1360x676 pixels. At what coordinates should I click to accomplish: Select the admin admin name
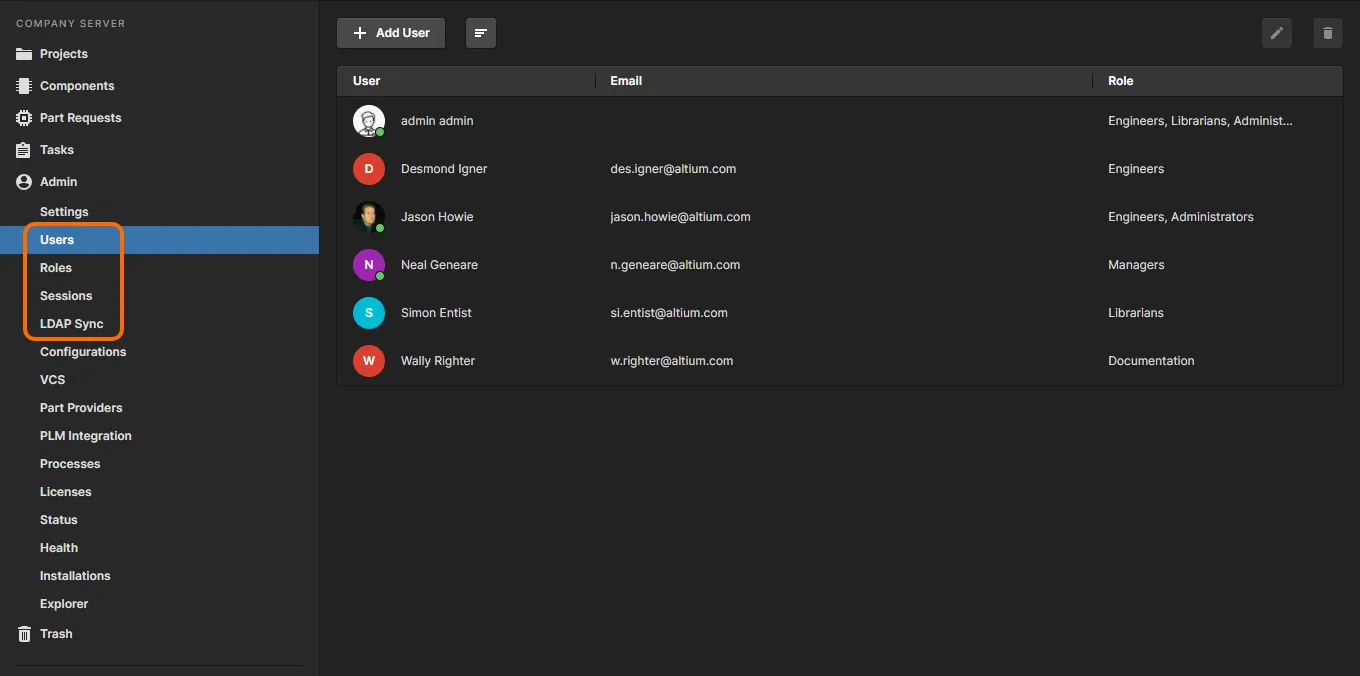(437, 121)
